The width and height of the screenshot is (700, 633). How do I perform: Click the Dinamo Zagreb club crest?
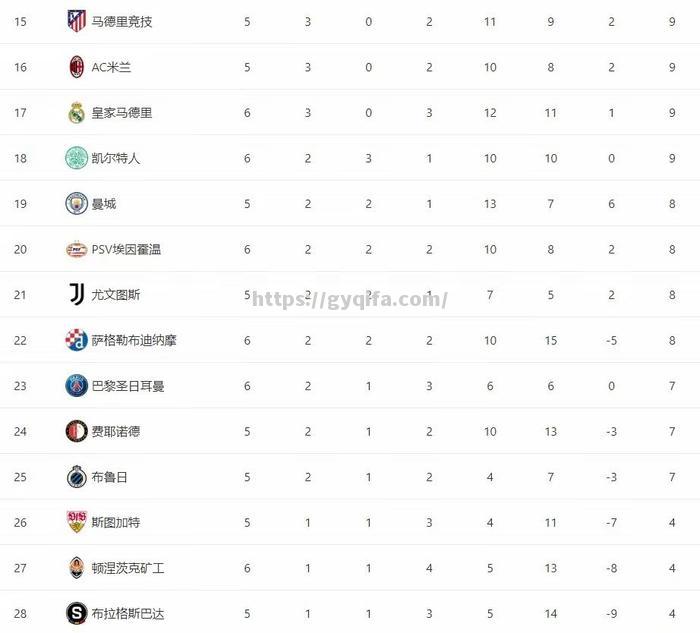(x=76, y=340)
